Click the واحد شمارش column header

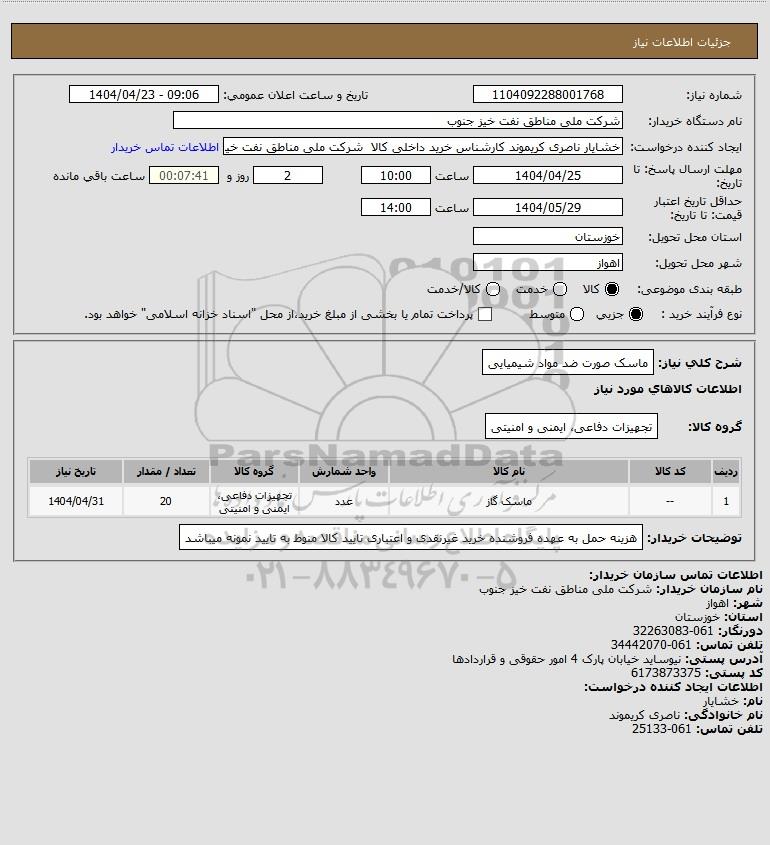tap(344, 472)
